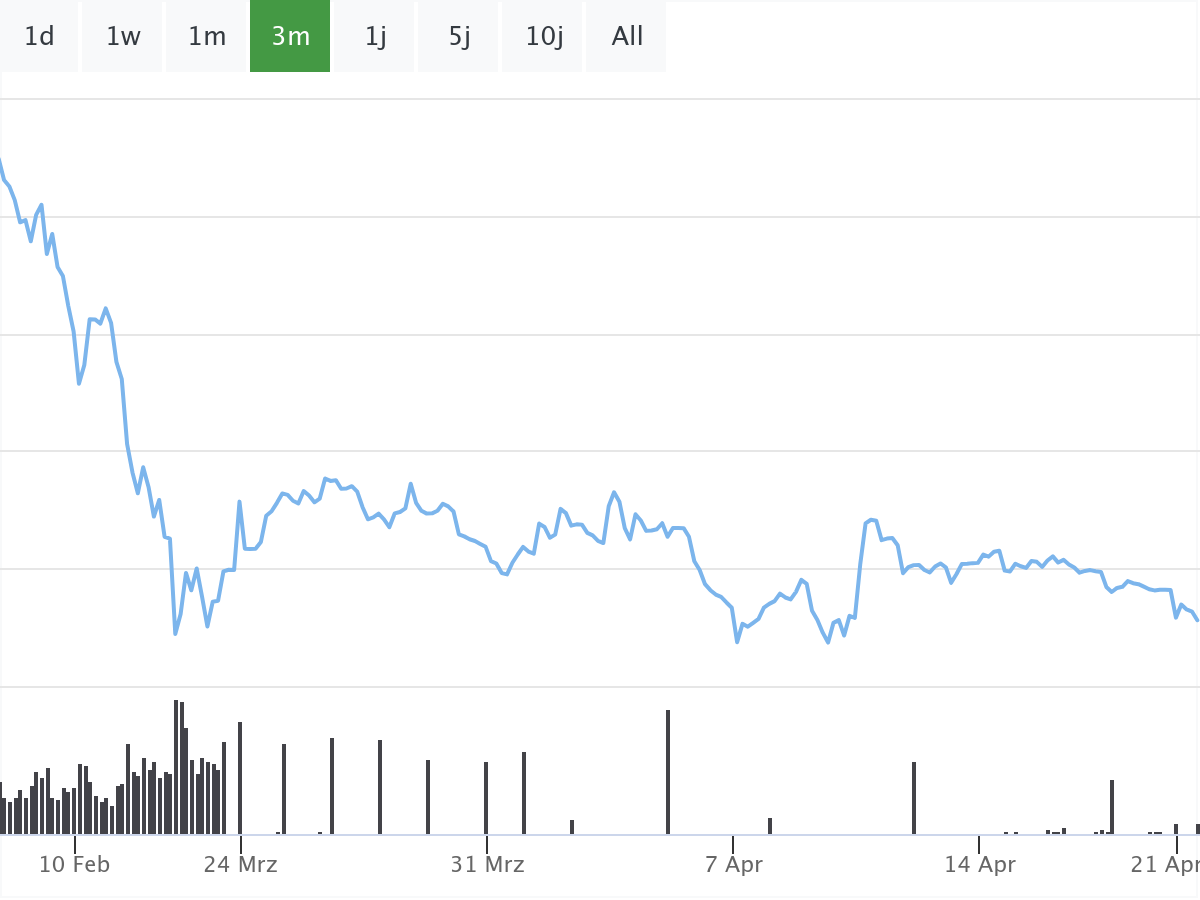Screen dimensions: 1200x900
Task: Click tall isolated volume bar between 31 Mrz and 7 Apr
Action: (668, 772)
